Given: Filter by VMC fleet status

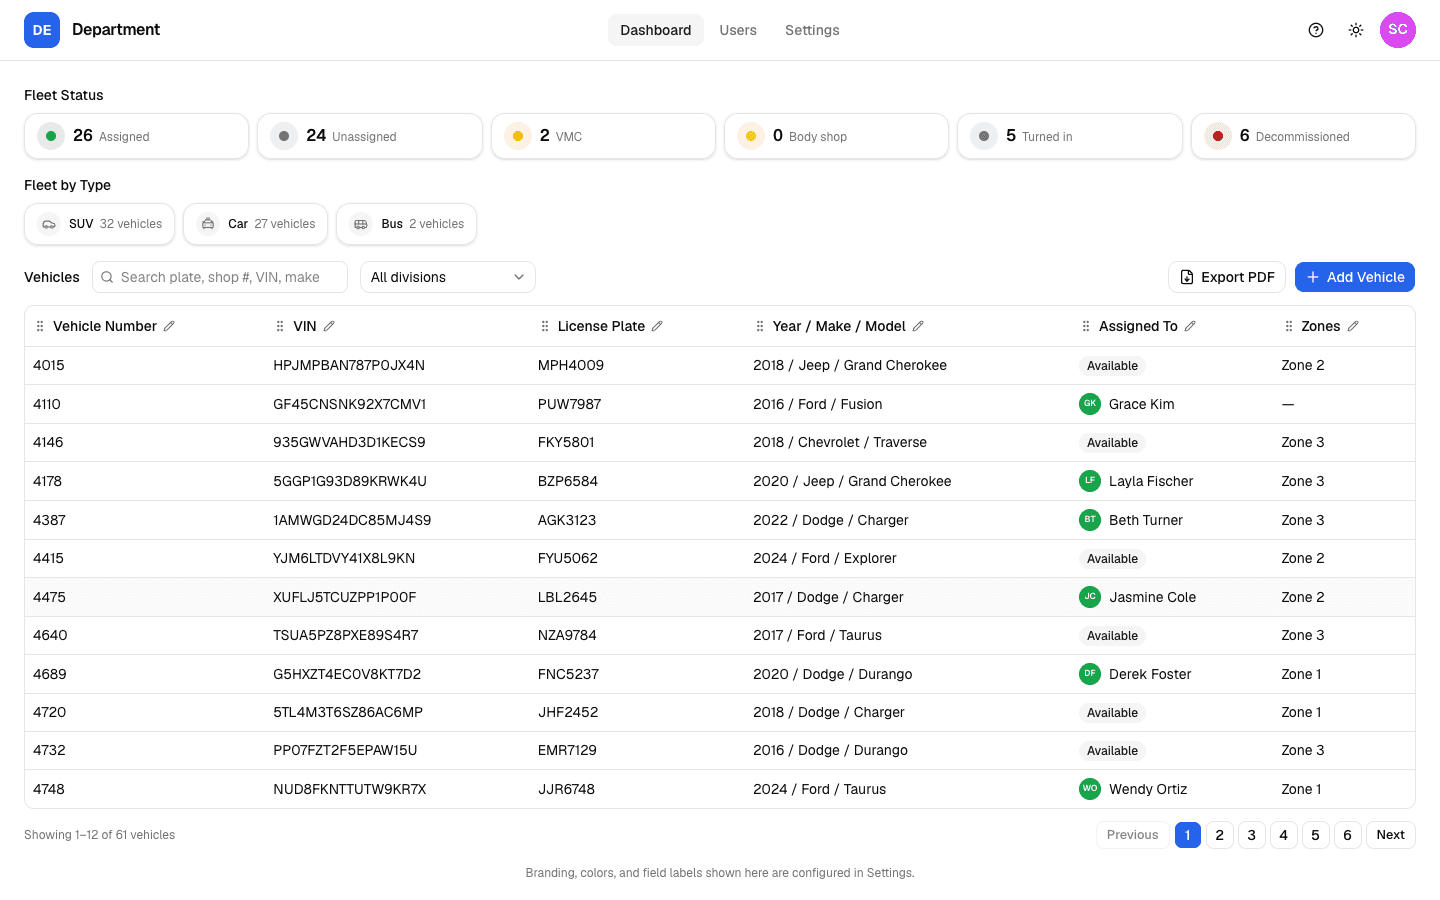Looking at the screenshot, I should (603, 136).
